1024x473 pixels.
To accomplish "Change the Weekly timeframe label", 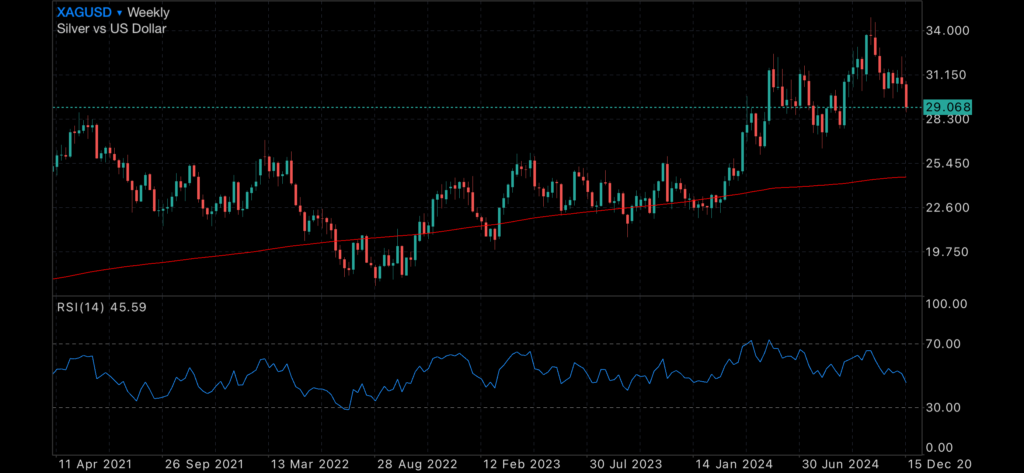I will [148, 12].
